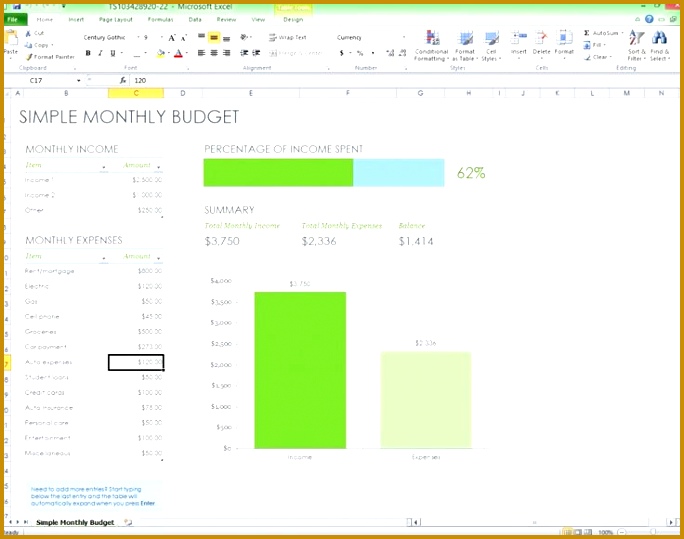Image resolution: width=684 pixels, height=539 pixels.
Task: Switch to the Data tab
Action: [195, 20]
